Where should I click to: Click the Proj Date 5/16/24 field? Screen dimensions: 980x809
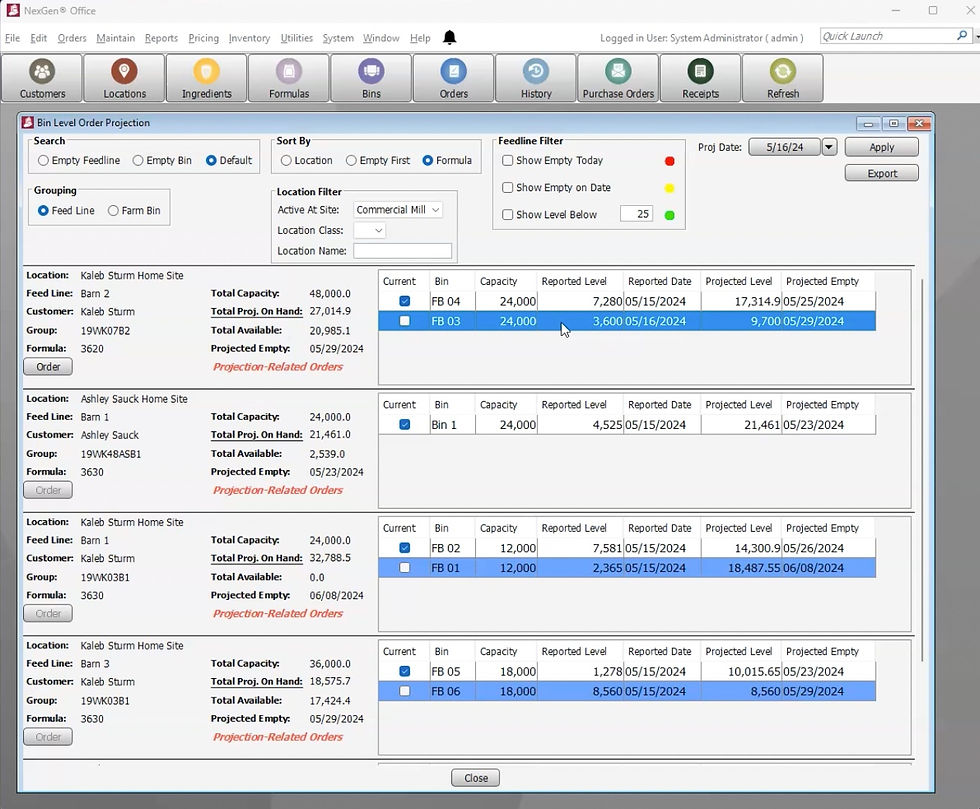[785, 147]
